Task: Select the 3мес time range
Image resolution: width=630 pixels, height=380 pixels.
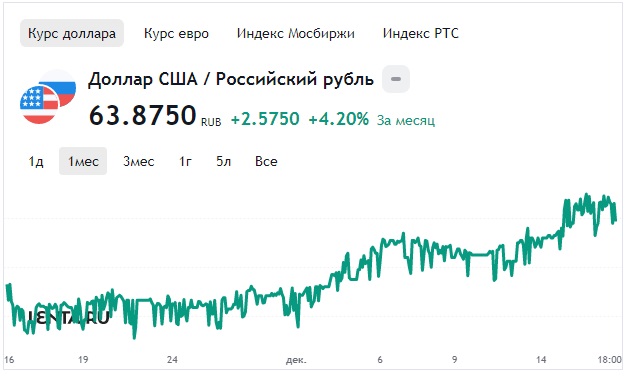Action: [x=139, y=161]
